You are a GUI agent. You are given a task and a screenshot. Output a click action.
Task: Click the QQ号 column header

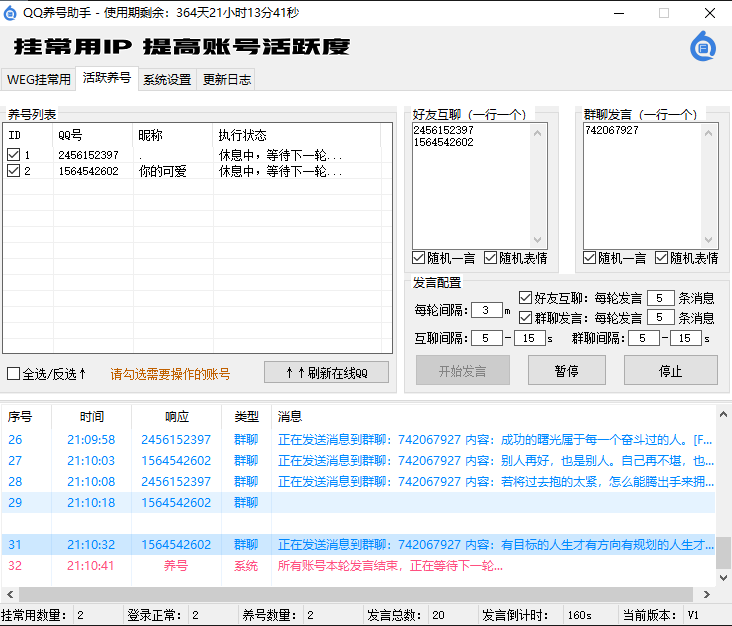92,135
